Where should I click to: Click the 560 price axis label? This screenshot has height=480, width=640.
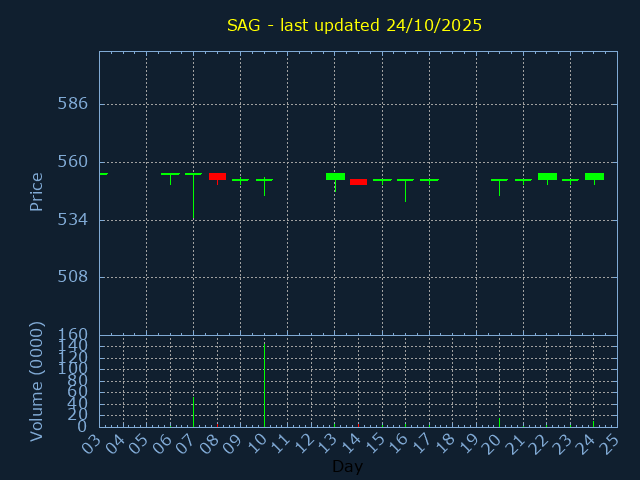coord(72,162)
